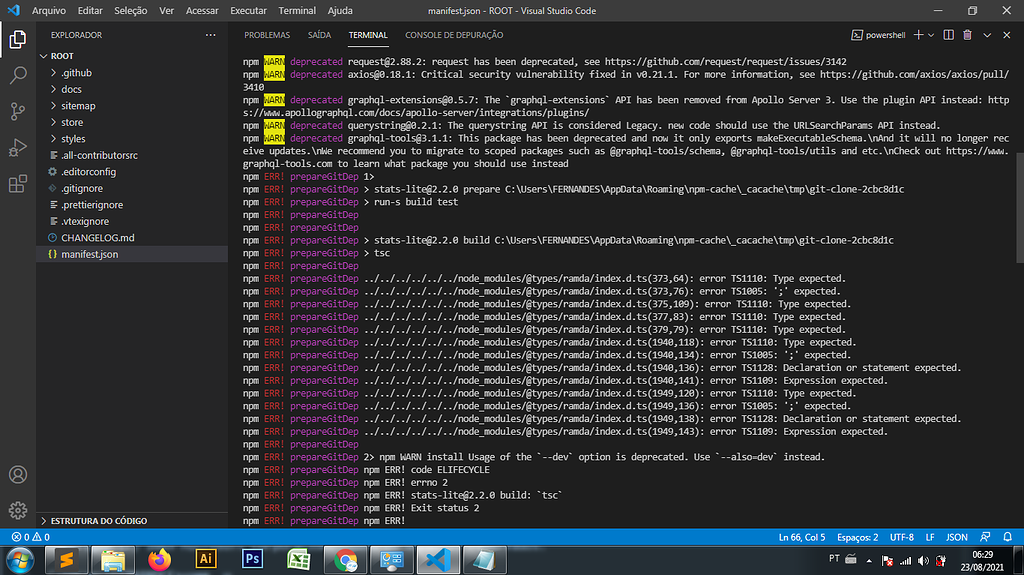Select the powershell terminal label
Viewport: 1024px width, 575px height.
(x=878, y=35)
